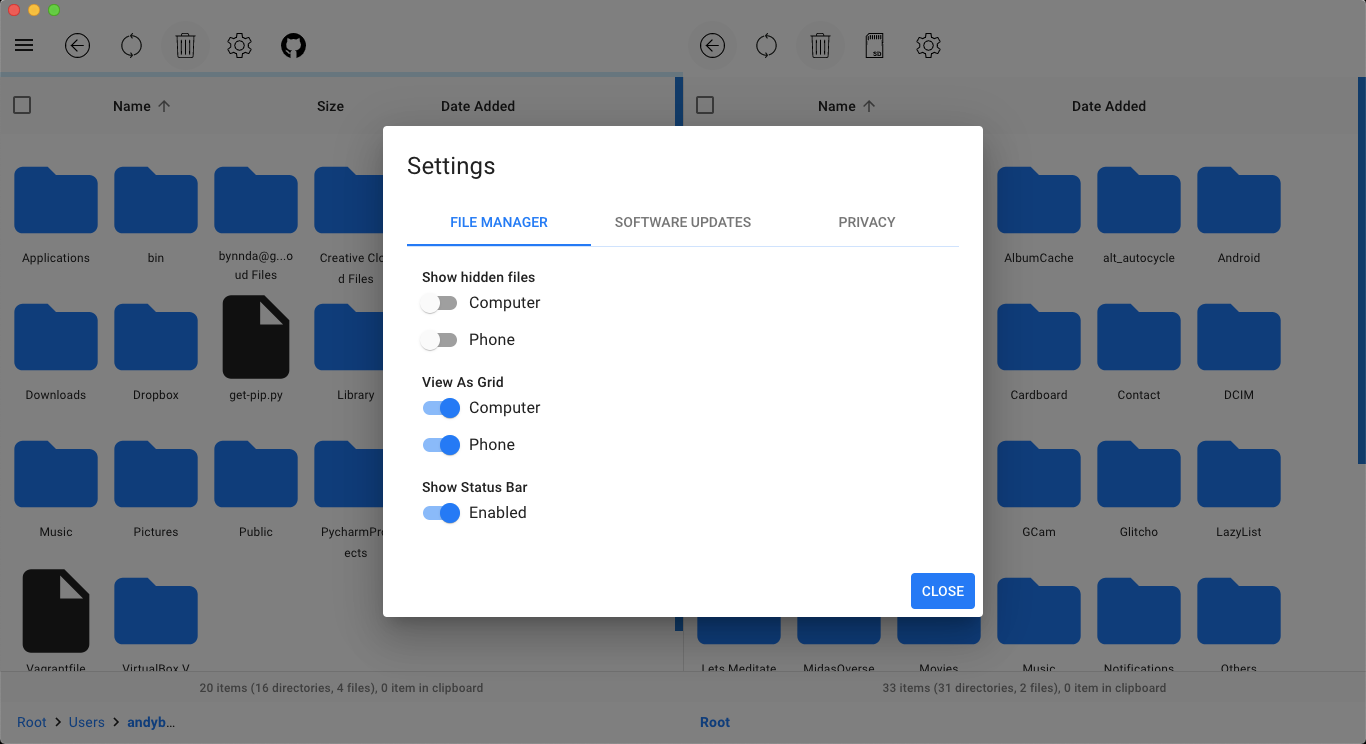Open the Public folder
The image size is (1366, 744).
pyautogui.click(x=256, y=475)
